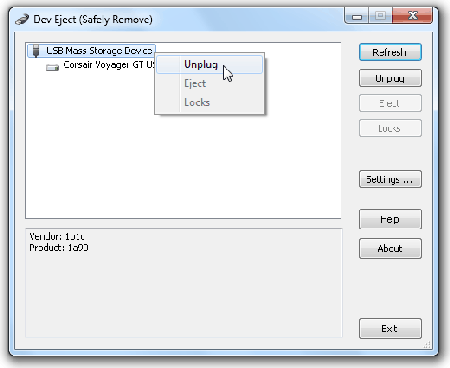Choose Locks from the context menu
450x368 pixels.
(210, 102)
